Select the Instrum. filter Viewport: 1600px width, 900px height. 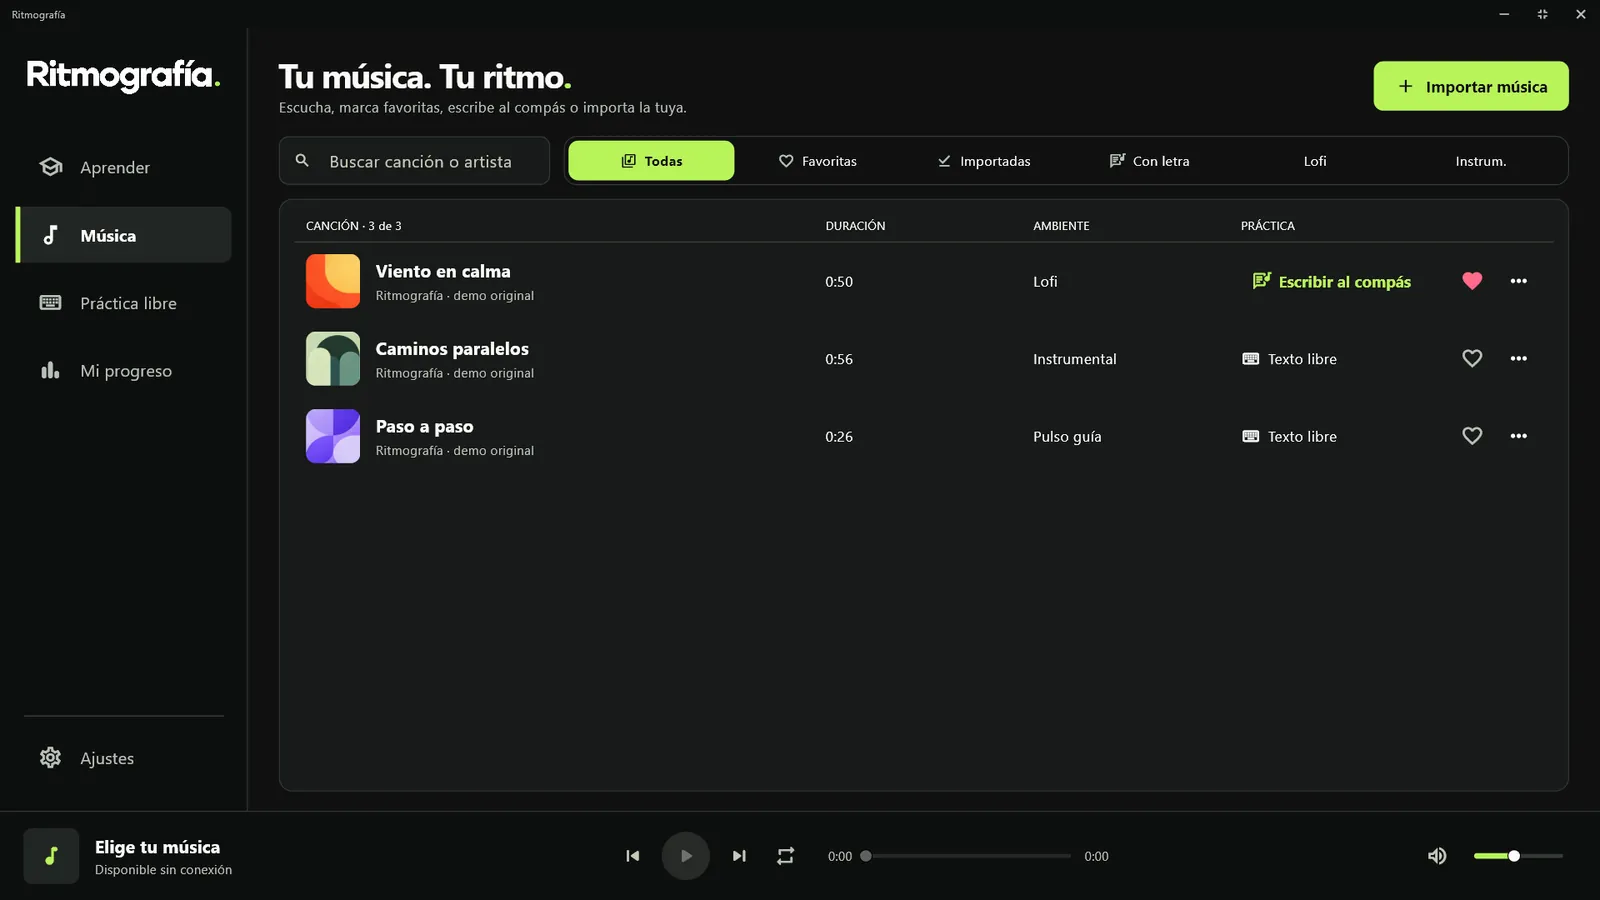coord(1481,161)
